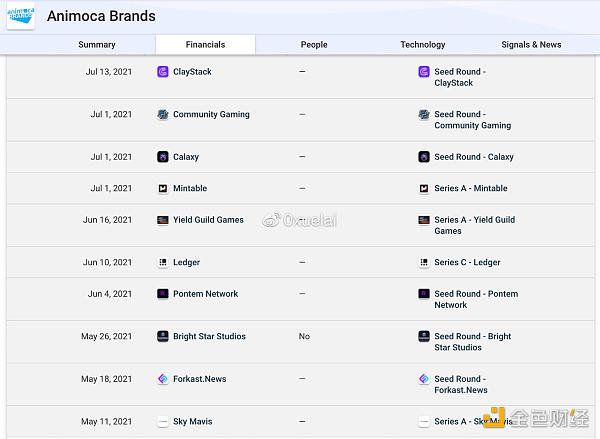
Task: Click the Yield Guild Games organization icon
Action: pos(163,220)
